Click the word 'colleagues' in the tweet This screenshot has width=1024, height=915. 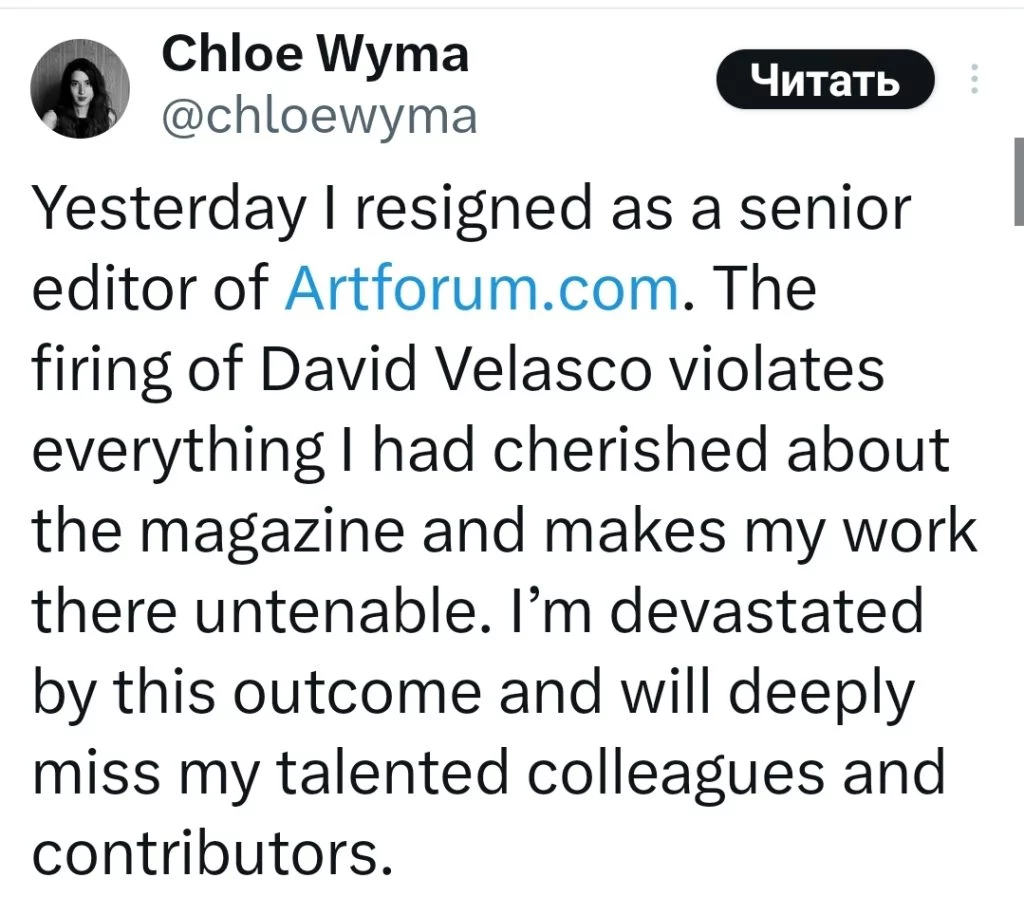pyautogui.click(x=675, y=775)
